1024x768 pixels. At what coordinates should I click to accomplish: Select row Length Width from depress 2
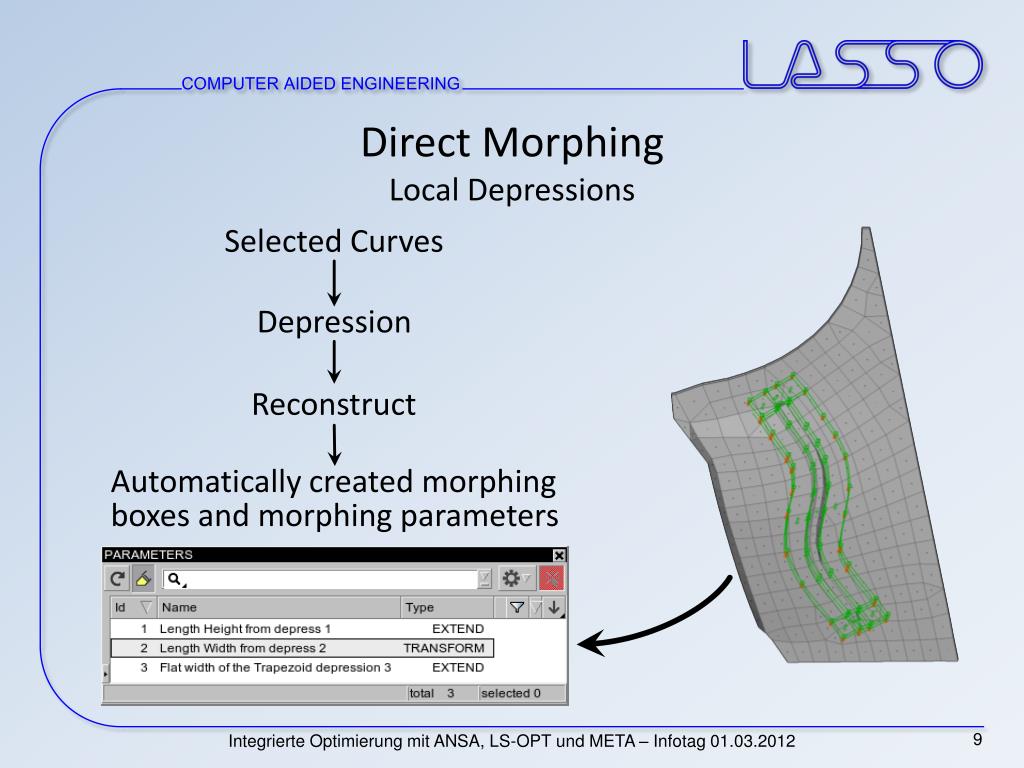[x=302, y=648]
